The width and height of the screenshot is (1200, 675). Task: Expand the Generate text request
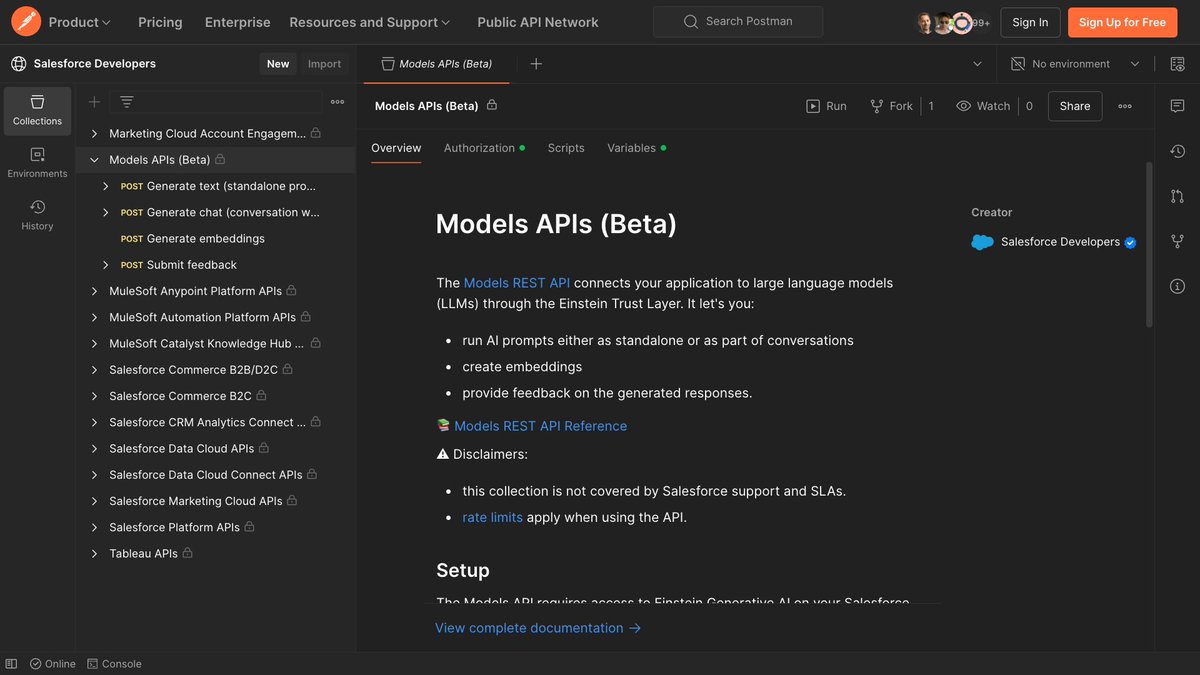(106, 186)
